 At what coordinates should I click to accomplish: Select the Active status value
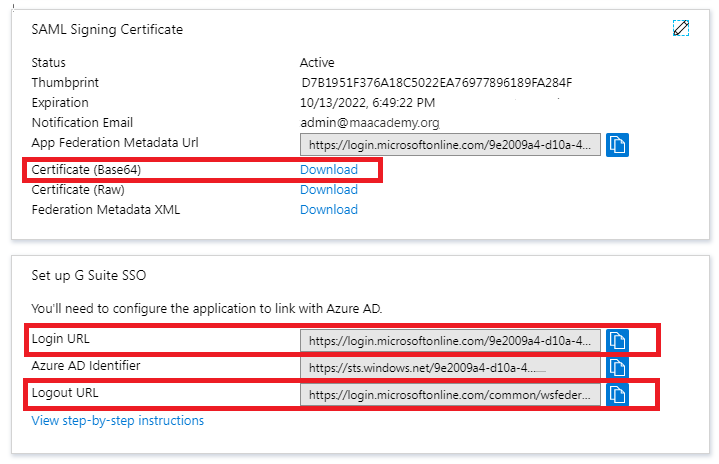(x=317, y=62)
